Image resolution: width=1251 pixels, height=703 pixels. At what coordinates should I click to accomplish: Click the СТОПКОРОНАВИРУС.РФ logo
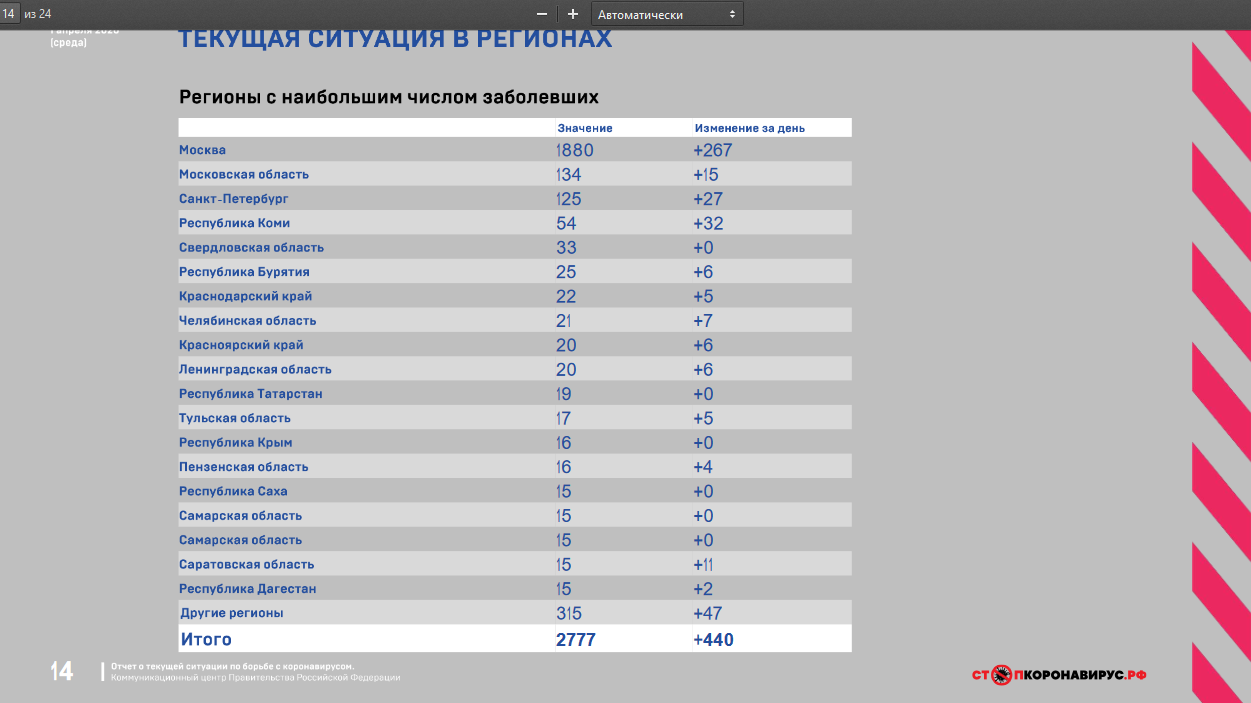click(1059, 675)
